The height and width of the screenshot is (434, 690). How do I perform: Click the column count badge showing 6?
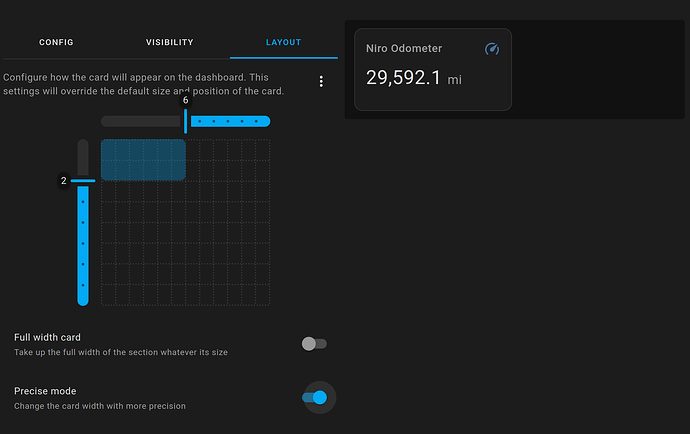(185, 100)
